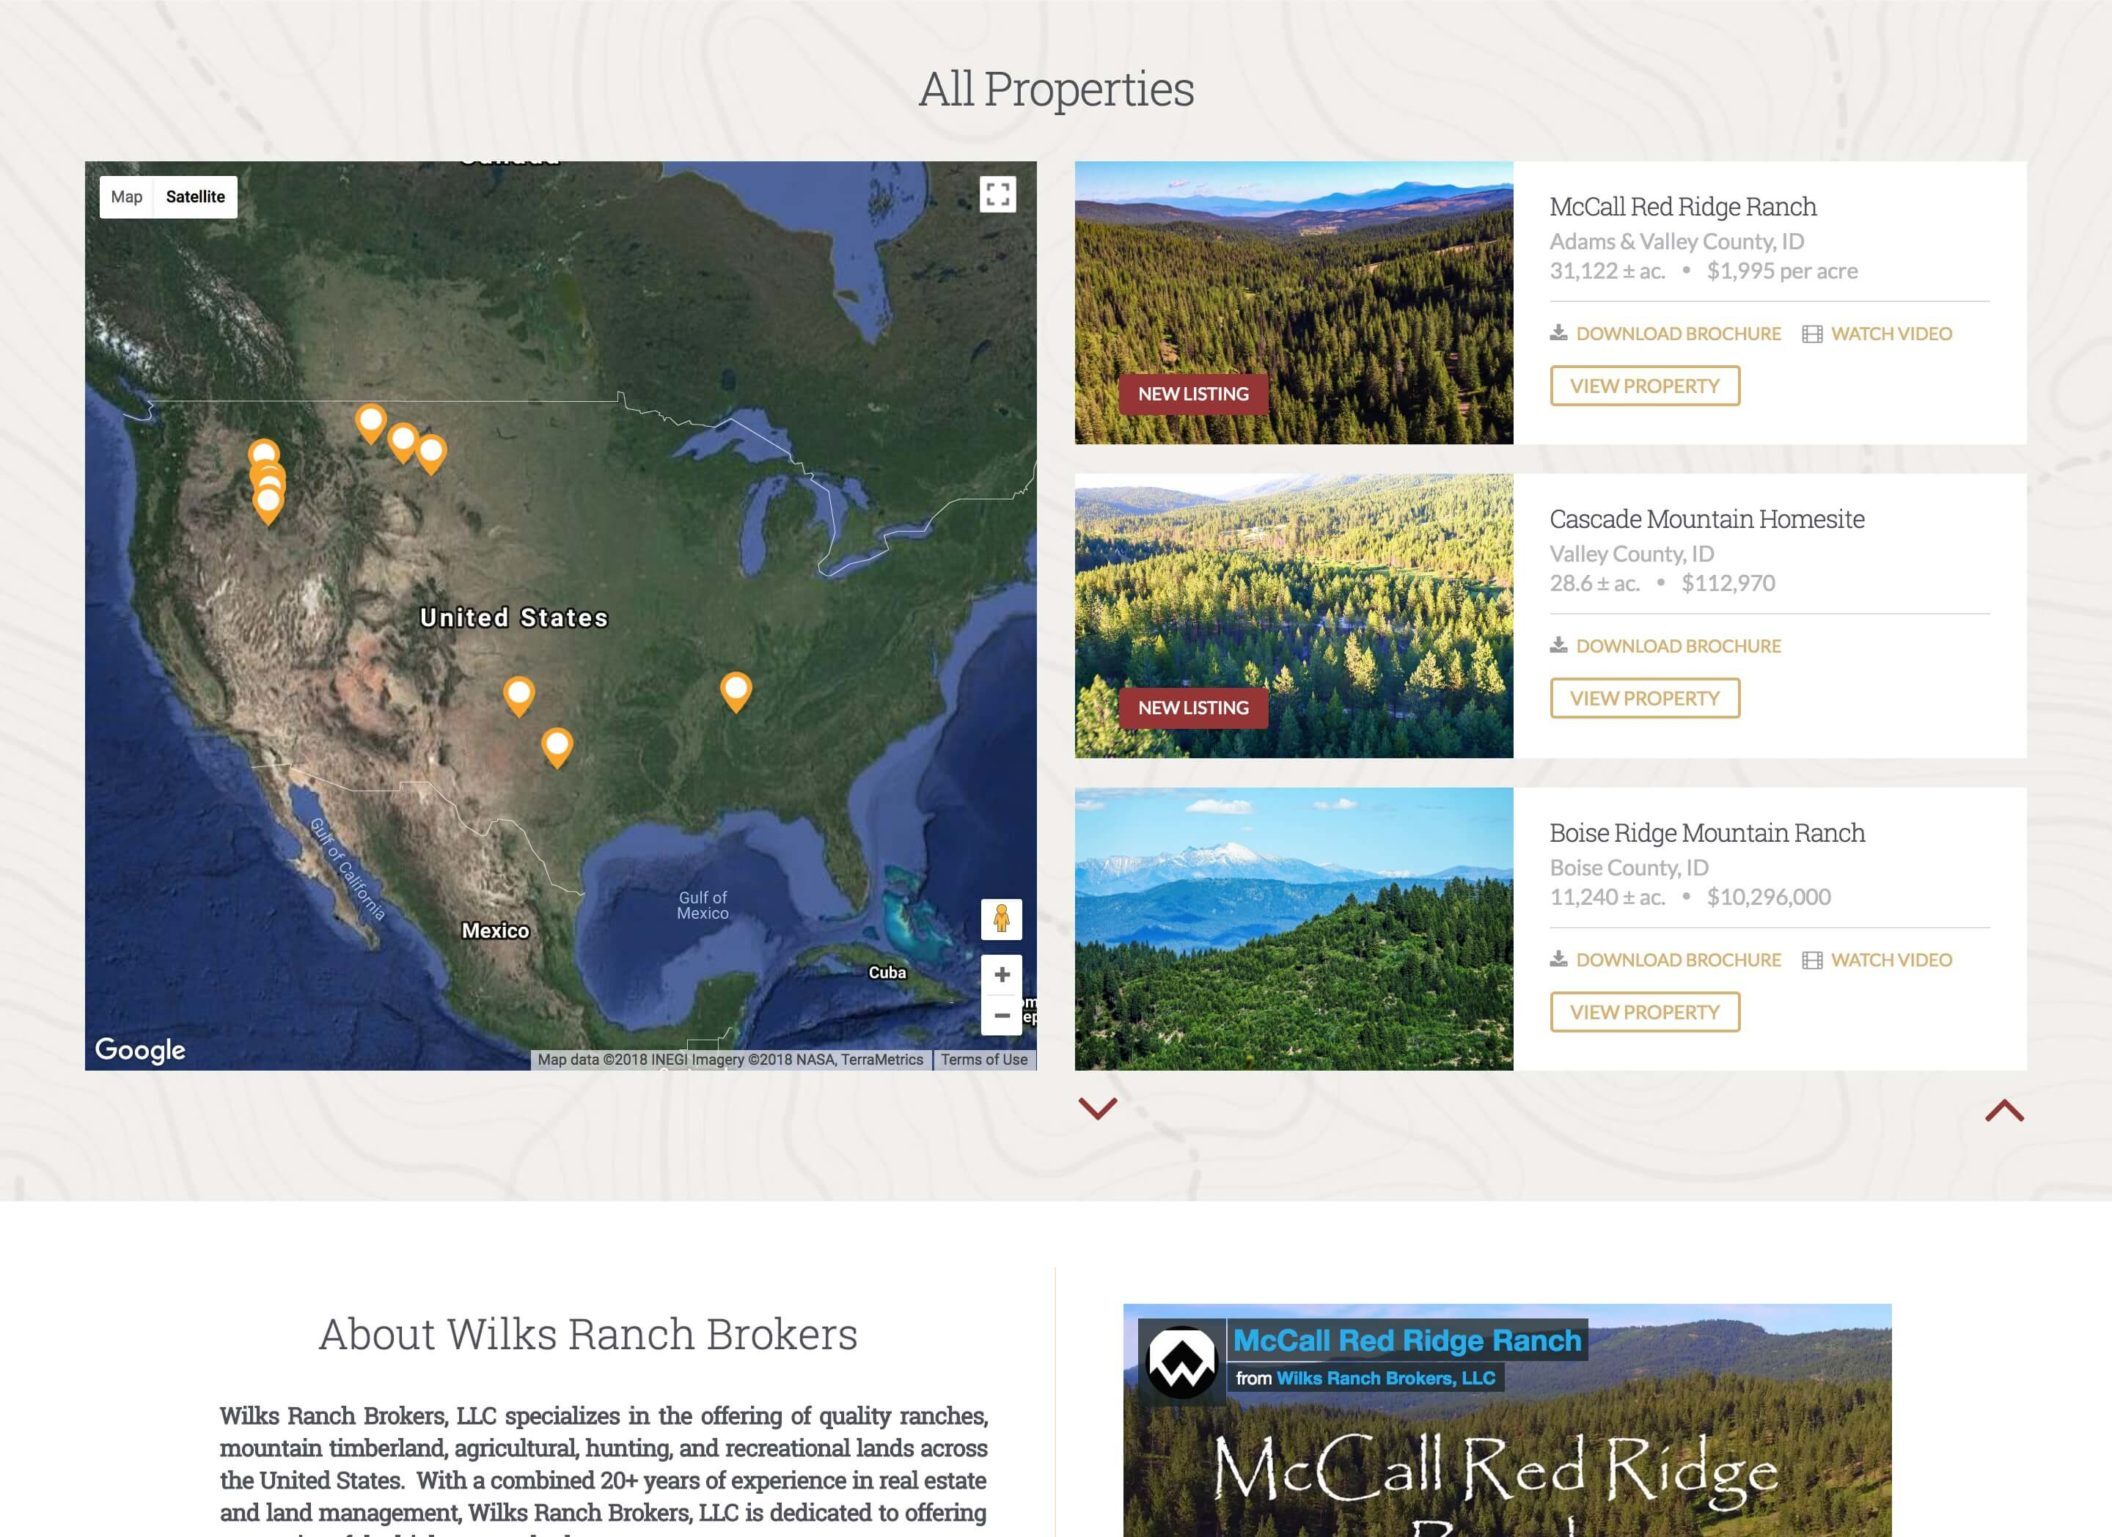
Task: Click the Wilks Ranch Brokers video logo
Action: coord(1181,1362)
